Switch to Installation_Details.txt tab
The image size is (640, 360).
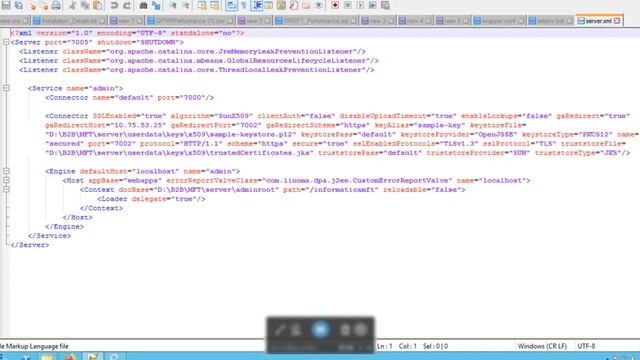(69, 20)
